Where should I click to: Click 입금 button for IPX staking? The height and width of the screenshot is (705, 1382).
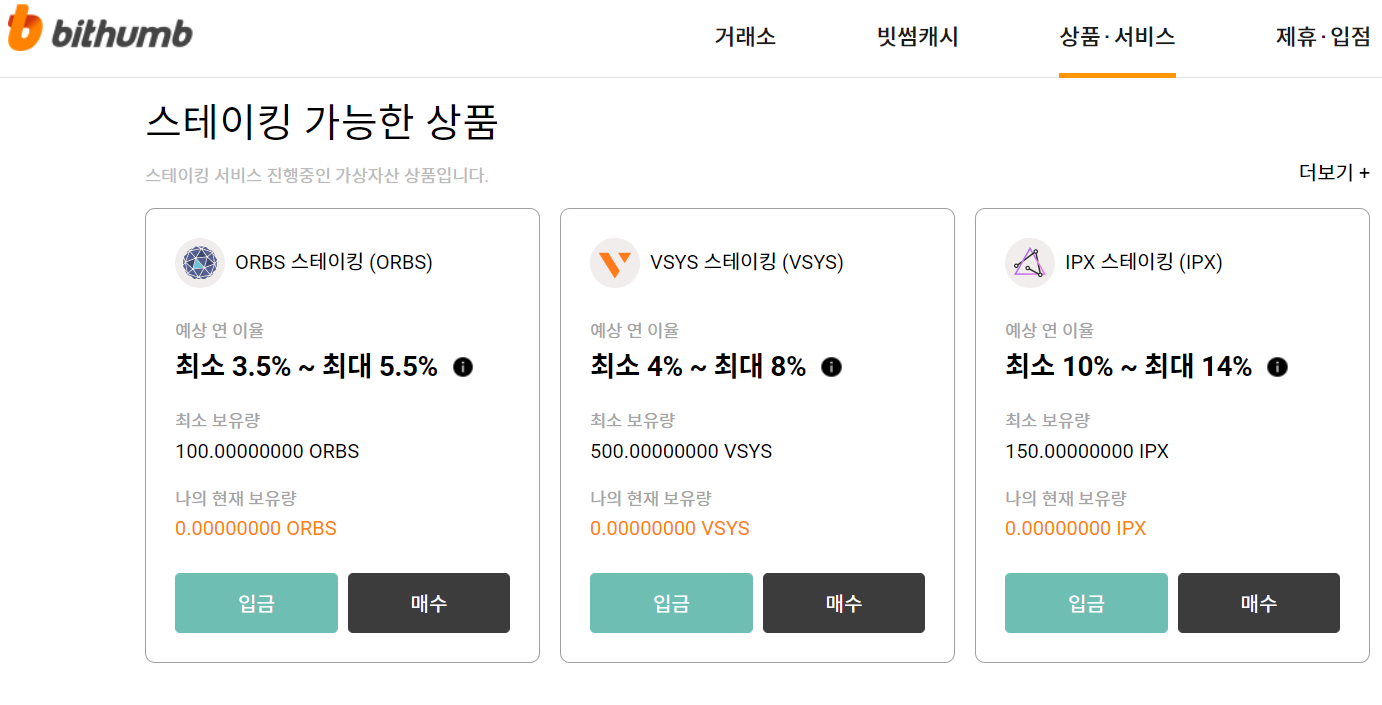pyautogui.click(x=1086, y=603)
